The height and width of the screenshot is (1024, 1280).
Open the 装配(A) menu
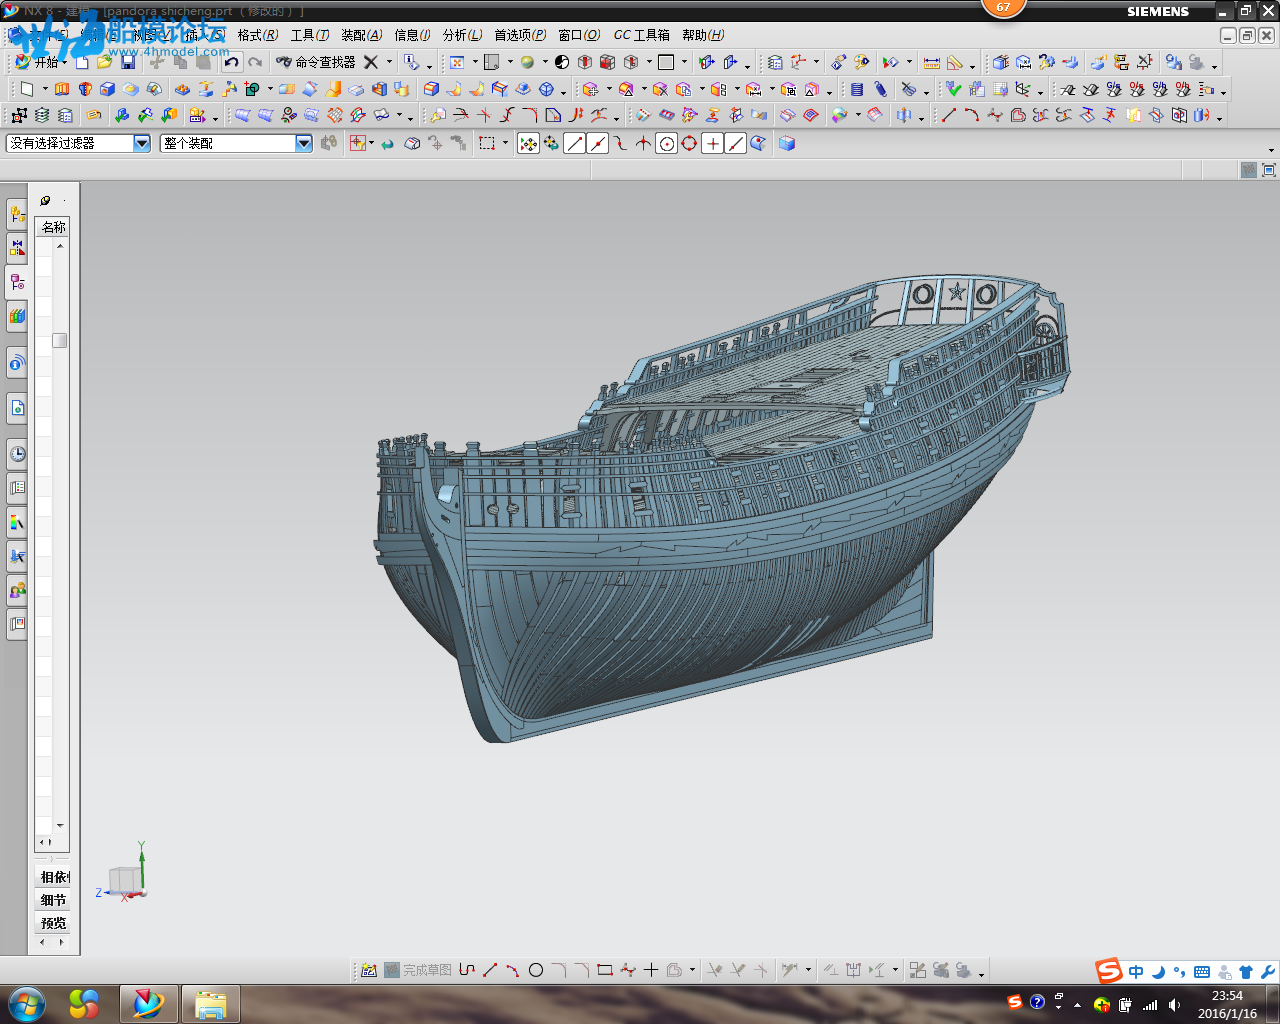coord(362,35)
